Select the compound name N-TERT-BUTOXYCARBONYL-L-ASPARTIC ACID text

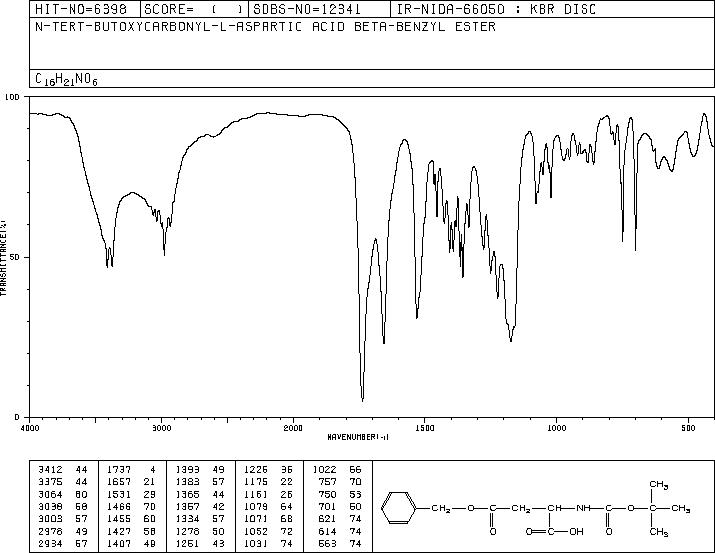190,27
